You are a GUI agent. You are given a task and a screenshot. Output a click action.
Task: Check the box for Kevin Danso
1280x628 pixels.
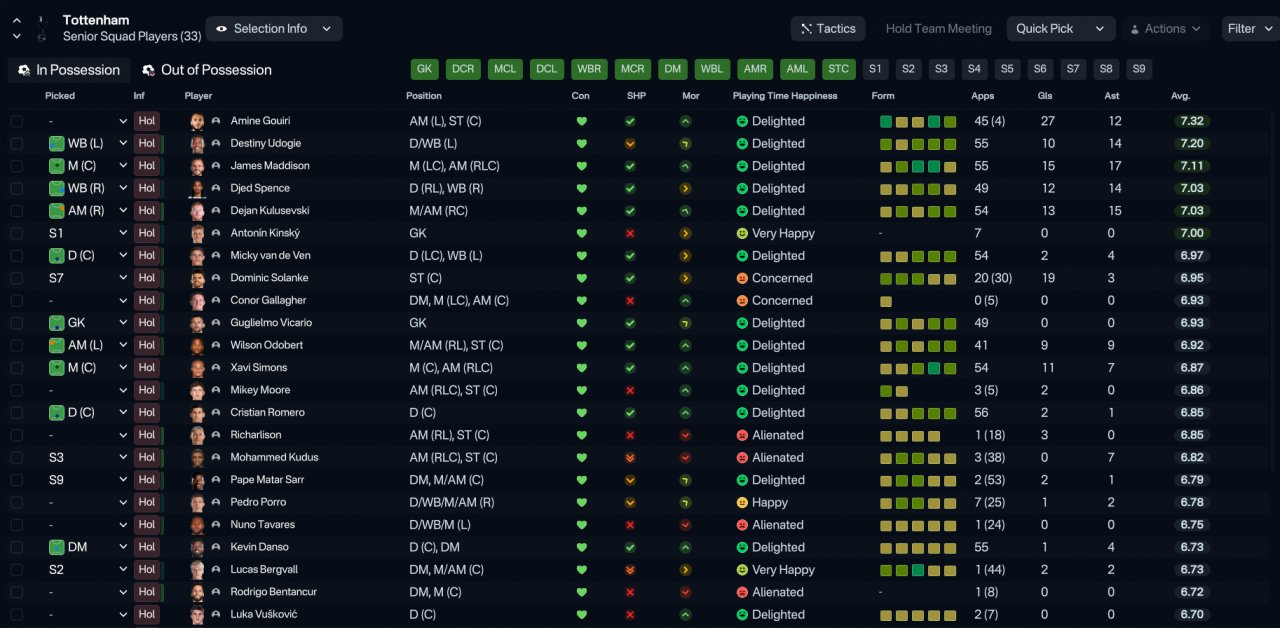[x=16, y=547]
